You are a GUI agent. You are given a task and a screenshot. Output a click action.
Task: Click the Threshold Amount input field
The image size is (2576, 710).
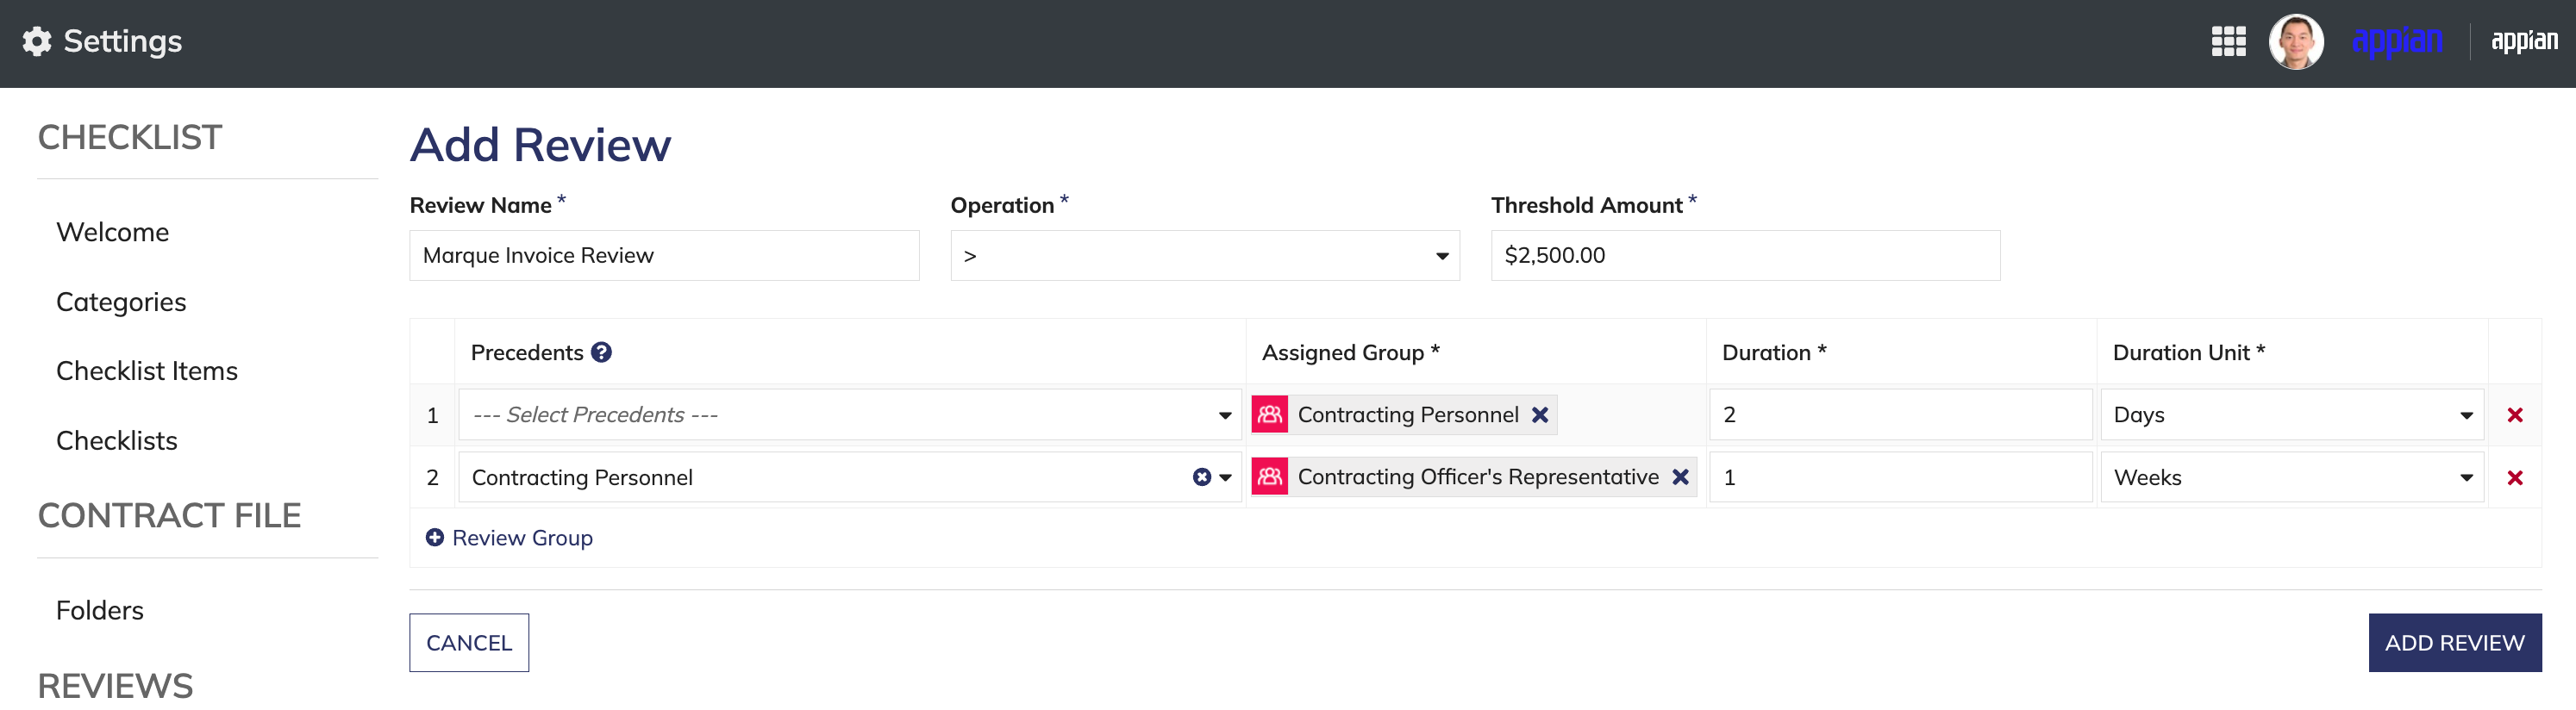(1745, 255)
